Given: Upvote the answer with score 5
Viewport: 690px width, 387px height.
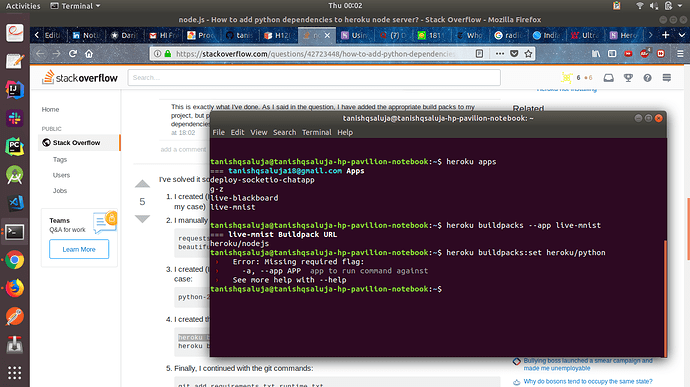Looking at the screenshot, I should tap(142, 184).
